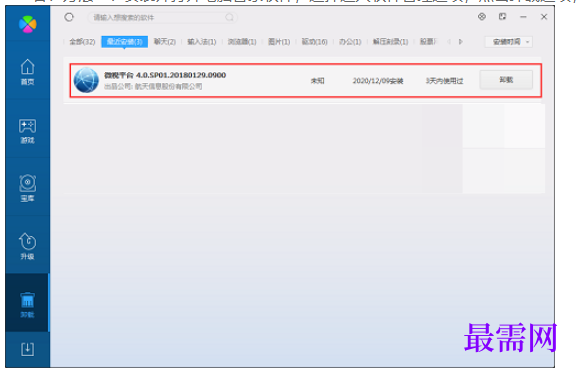The height and width of the screenshot is (369, 576).
Task: Click the colorful 360 software manager logo
Action: 28,24
